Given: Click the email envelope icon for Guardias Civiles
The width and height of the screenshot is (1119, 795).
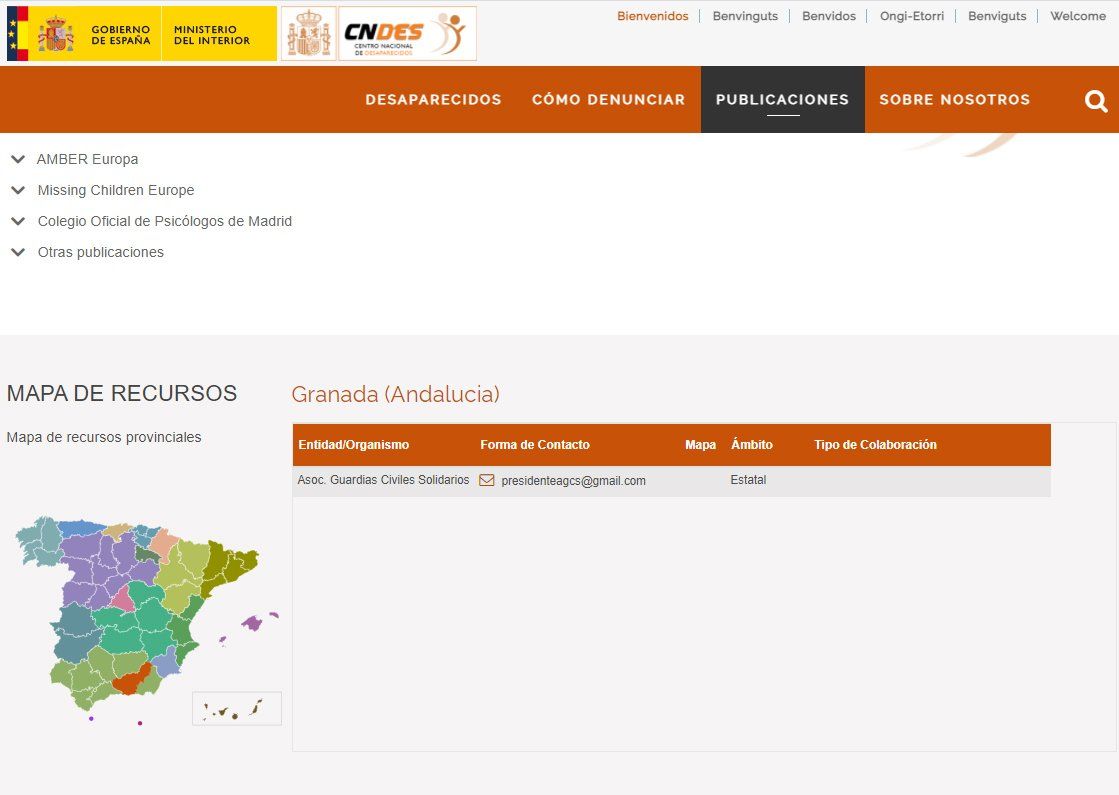Looking at the screenshot, I should point(487,480).
